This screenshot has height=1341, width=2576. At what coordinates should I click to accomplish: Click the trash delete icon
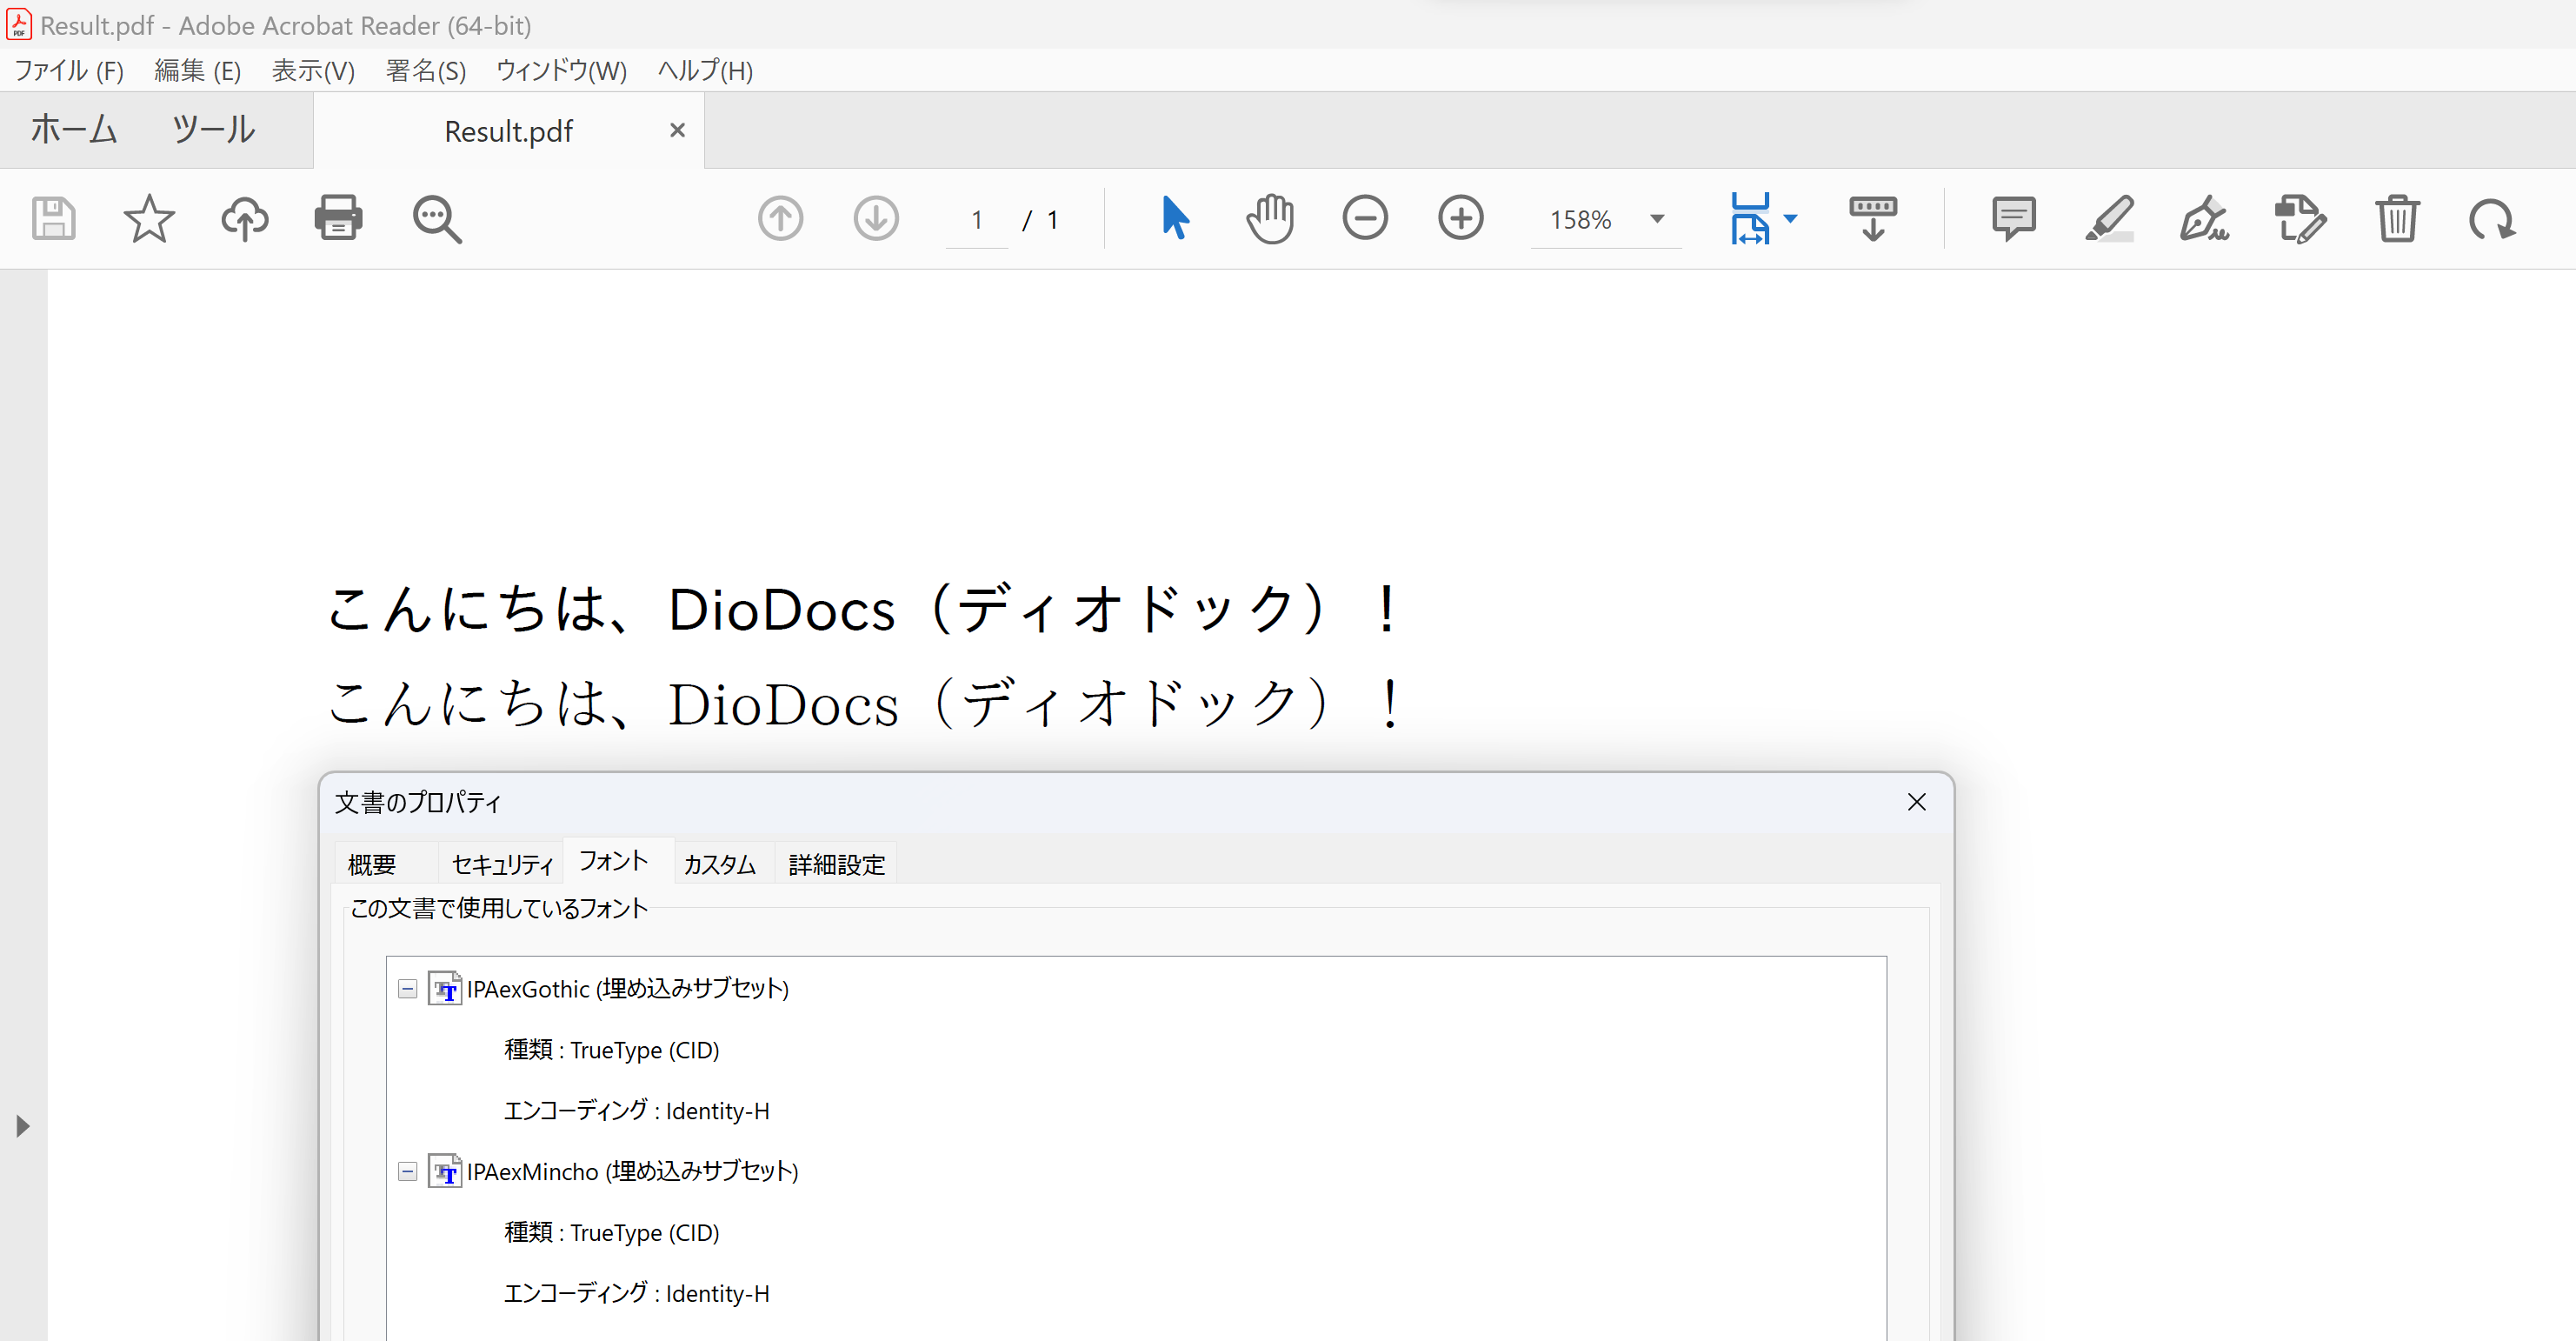pos(2397,219)
